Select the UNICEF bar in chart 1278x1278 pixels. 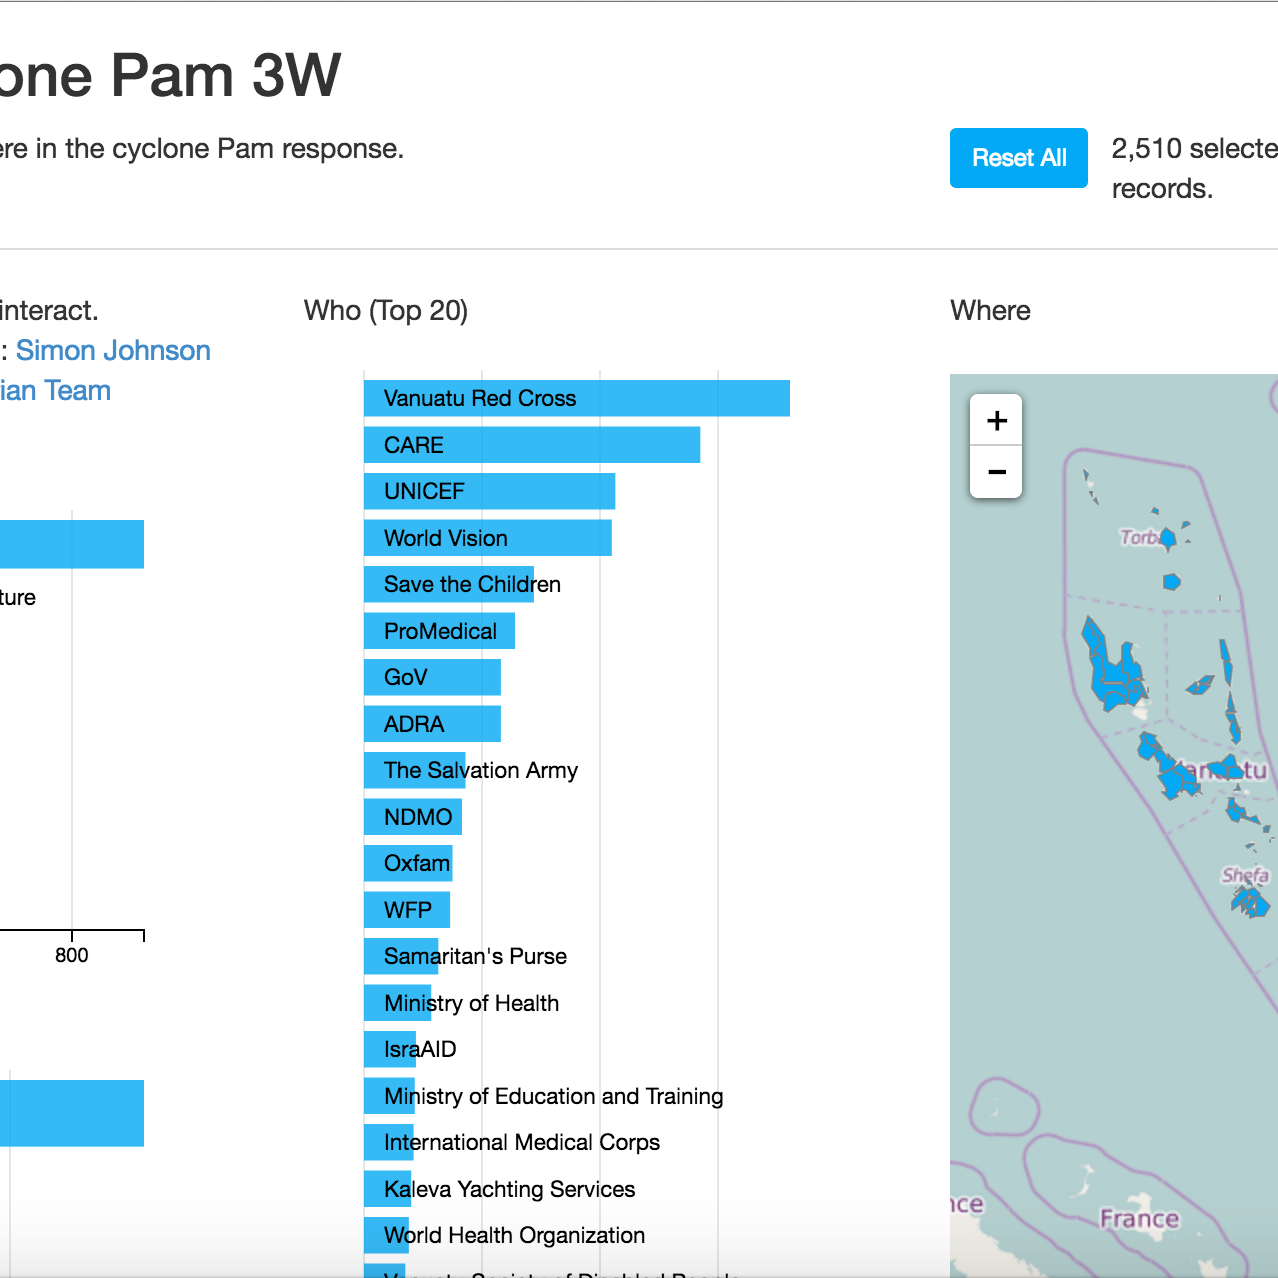click(489, 491)
